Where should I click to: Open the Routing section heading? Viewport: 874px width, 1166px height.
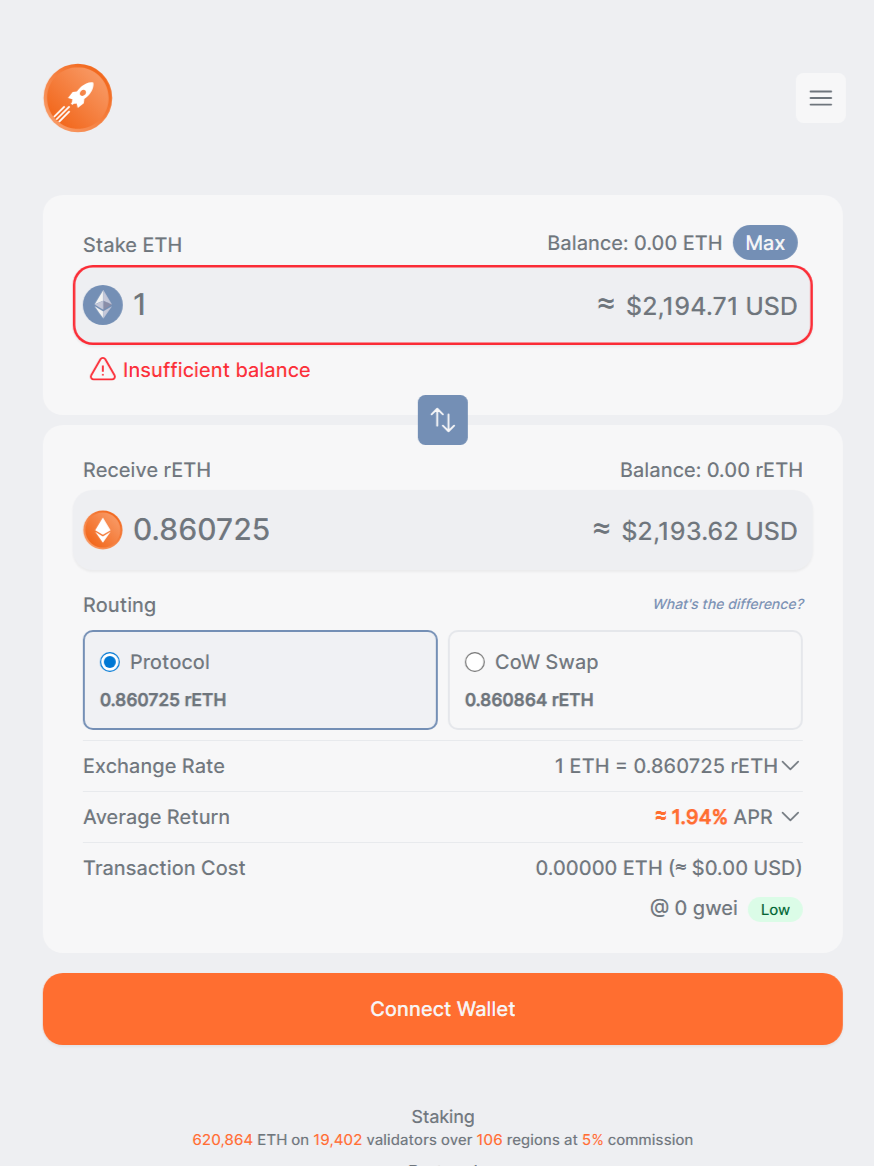(119, 605)
